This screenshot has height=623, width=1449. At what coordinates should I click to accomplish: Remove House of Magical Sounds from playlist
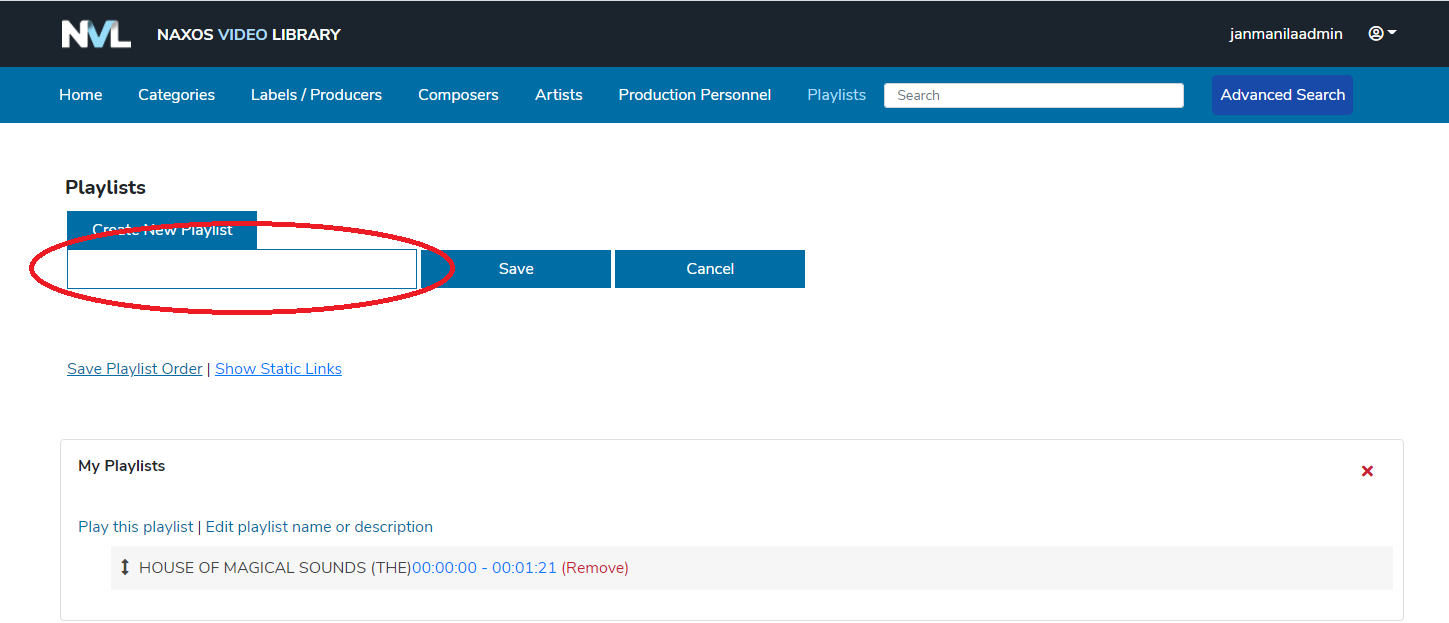pyautogui.click(x=595, y=568)
